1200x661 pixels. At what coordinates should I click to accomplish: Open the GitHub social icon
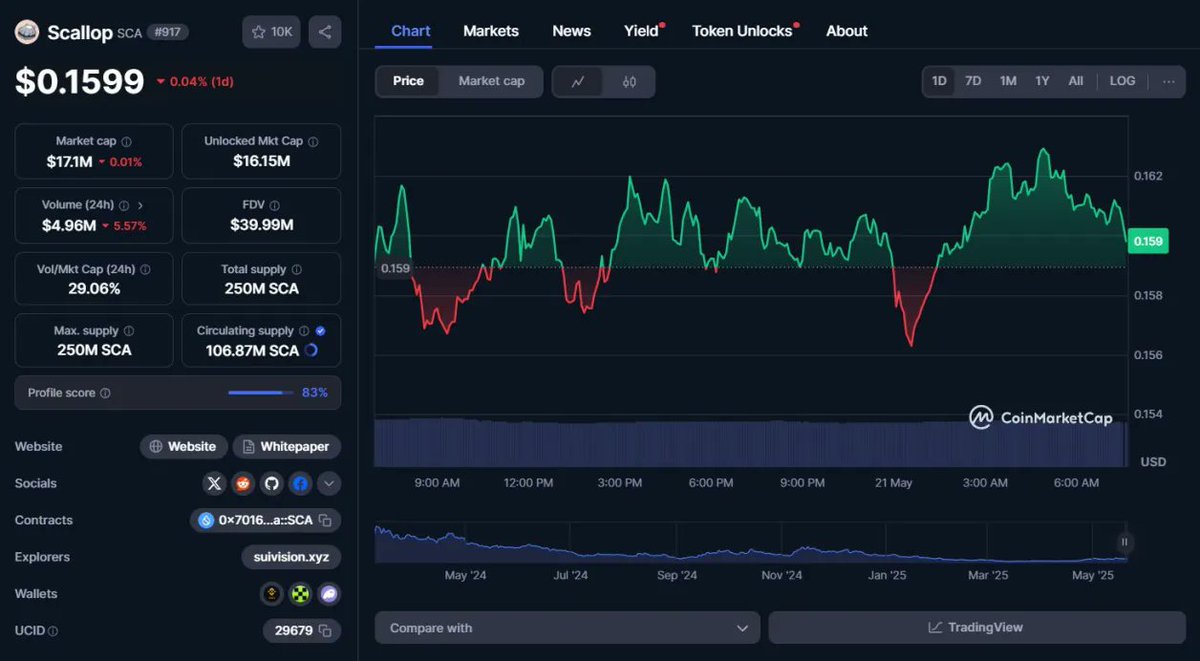(x=271, y=484)
